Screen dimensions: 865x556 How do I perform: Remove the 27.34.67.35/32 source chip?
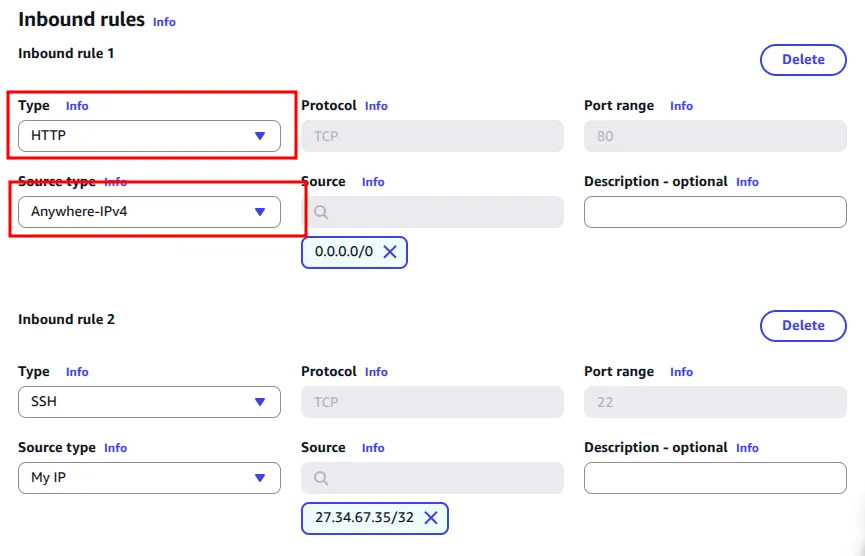(x=431, y=518)
